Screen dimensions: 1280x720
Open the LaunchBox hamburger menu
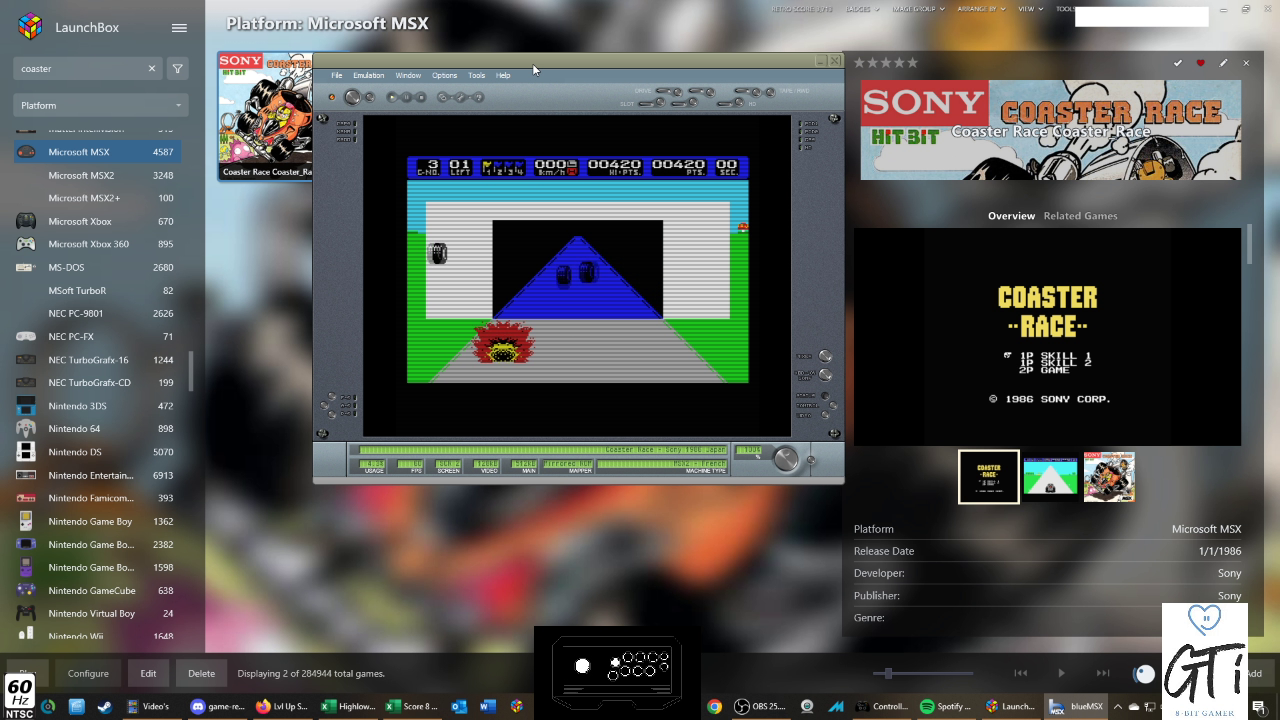(179, 28)
